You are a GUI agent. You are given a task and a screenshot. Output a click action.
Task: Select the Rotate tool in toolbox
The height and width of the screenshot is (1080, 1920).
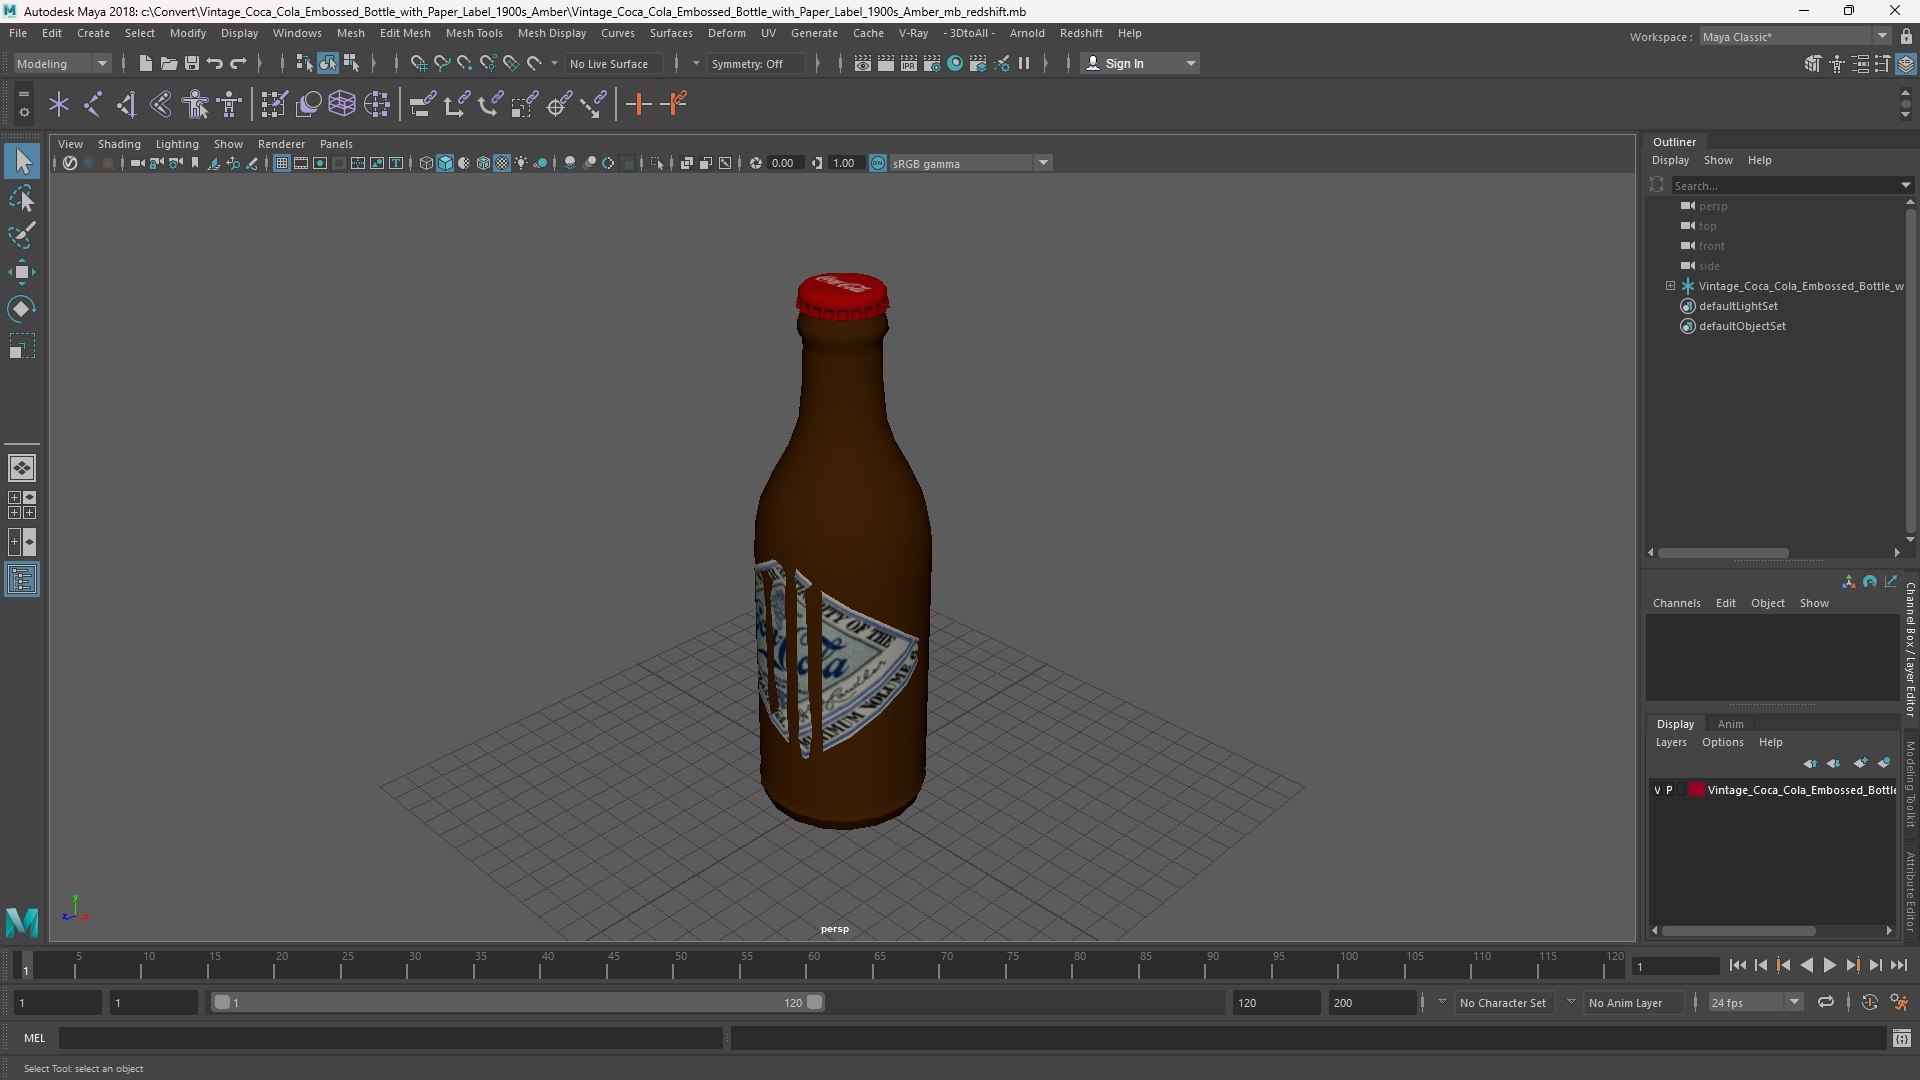(22, 309)
